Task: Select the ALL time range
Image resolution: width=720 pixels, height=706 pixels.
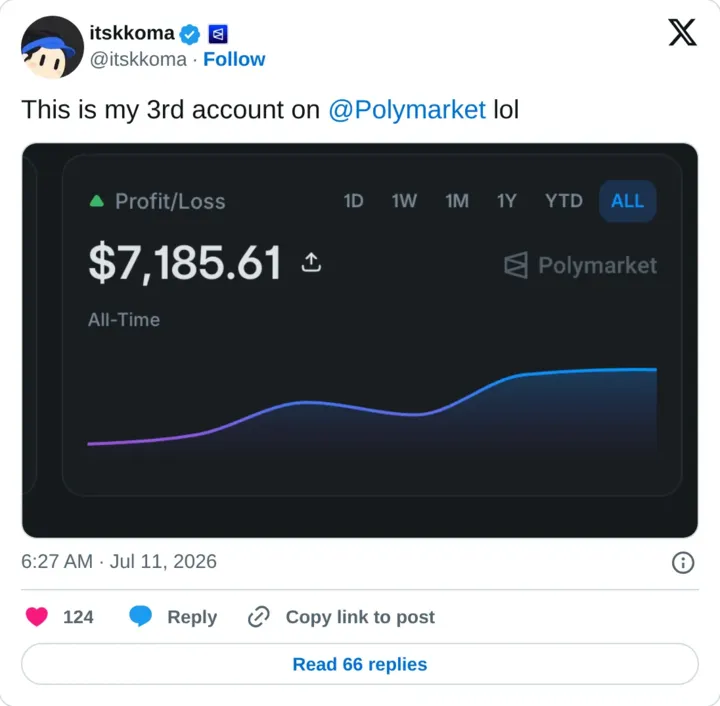Action: [x=627, y=201]
